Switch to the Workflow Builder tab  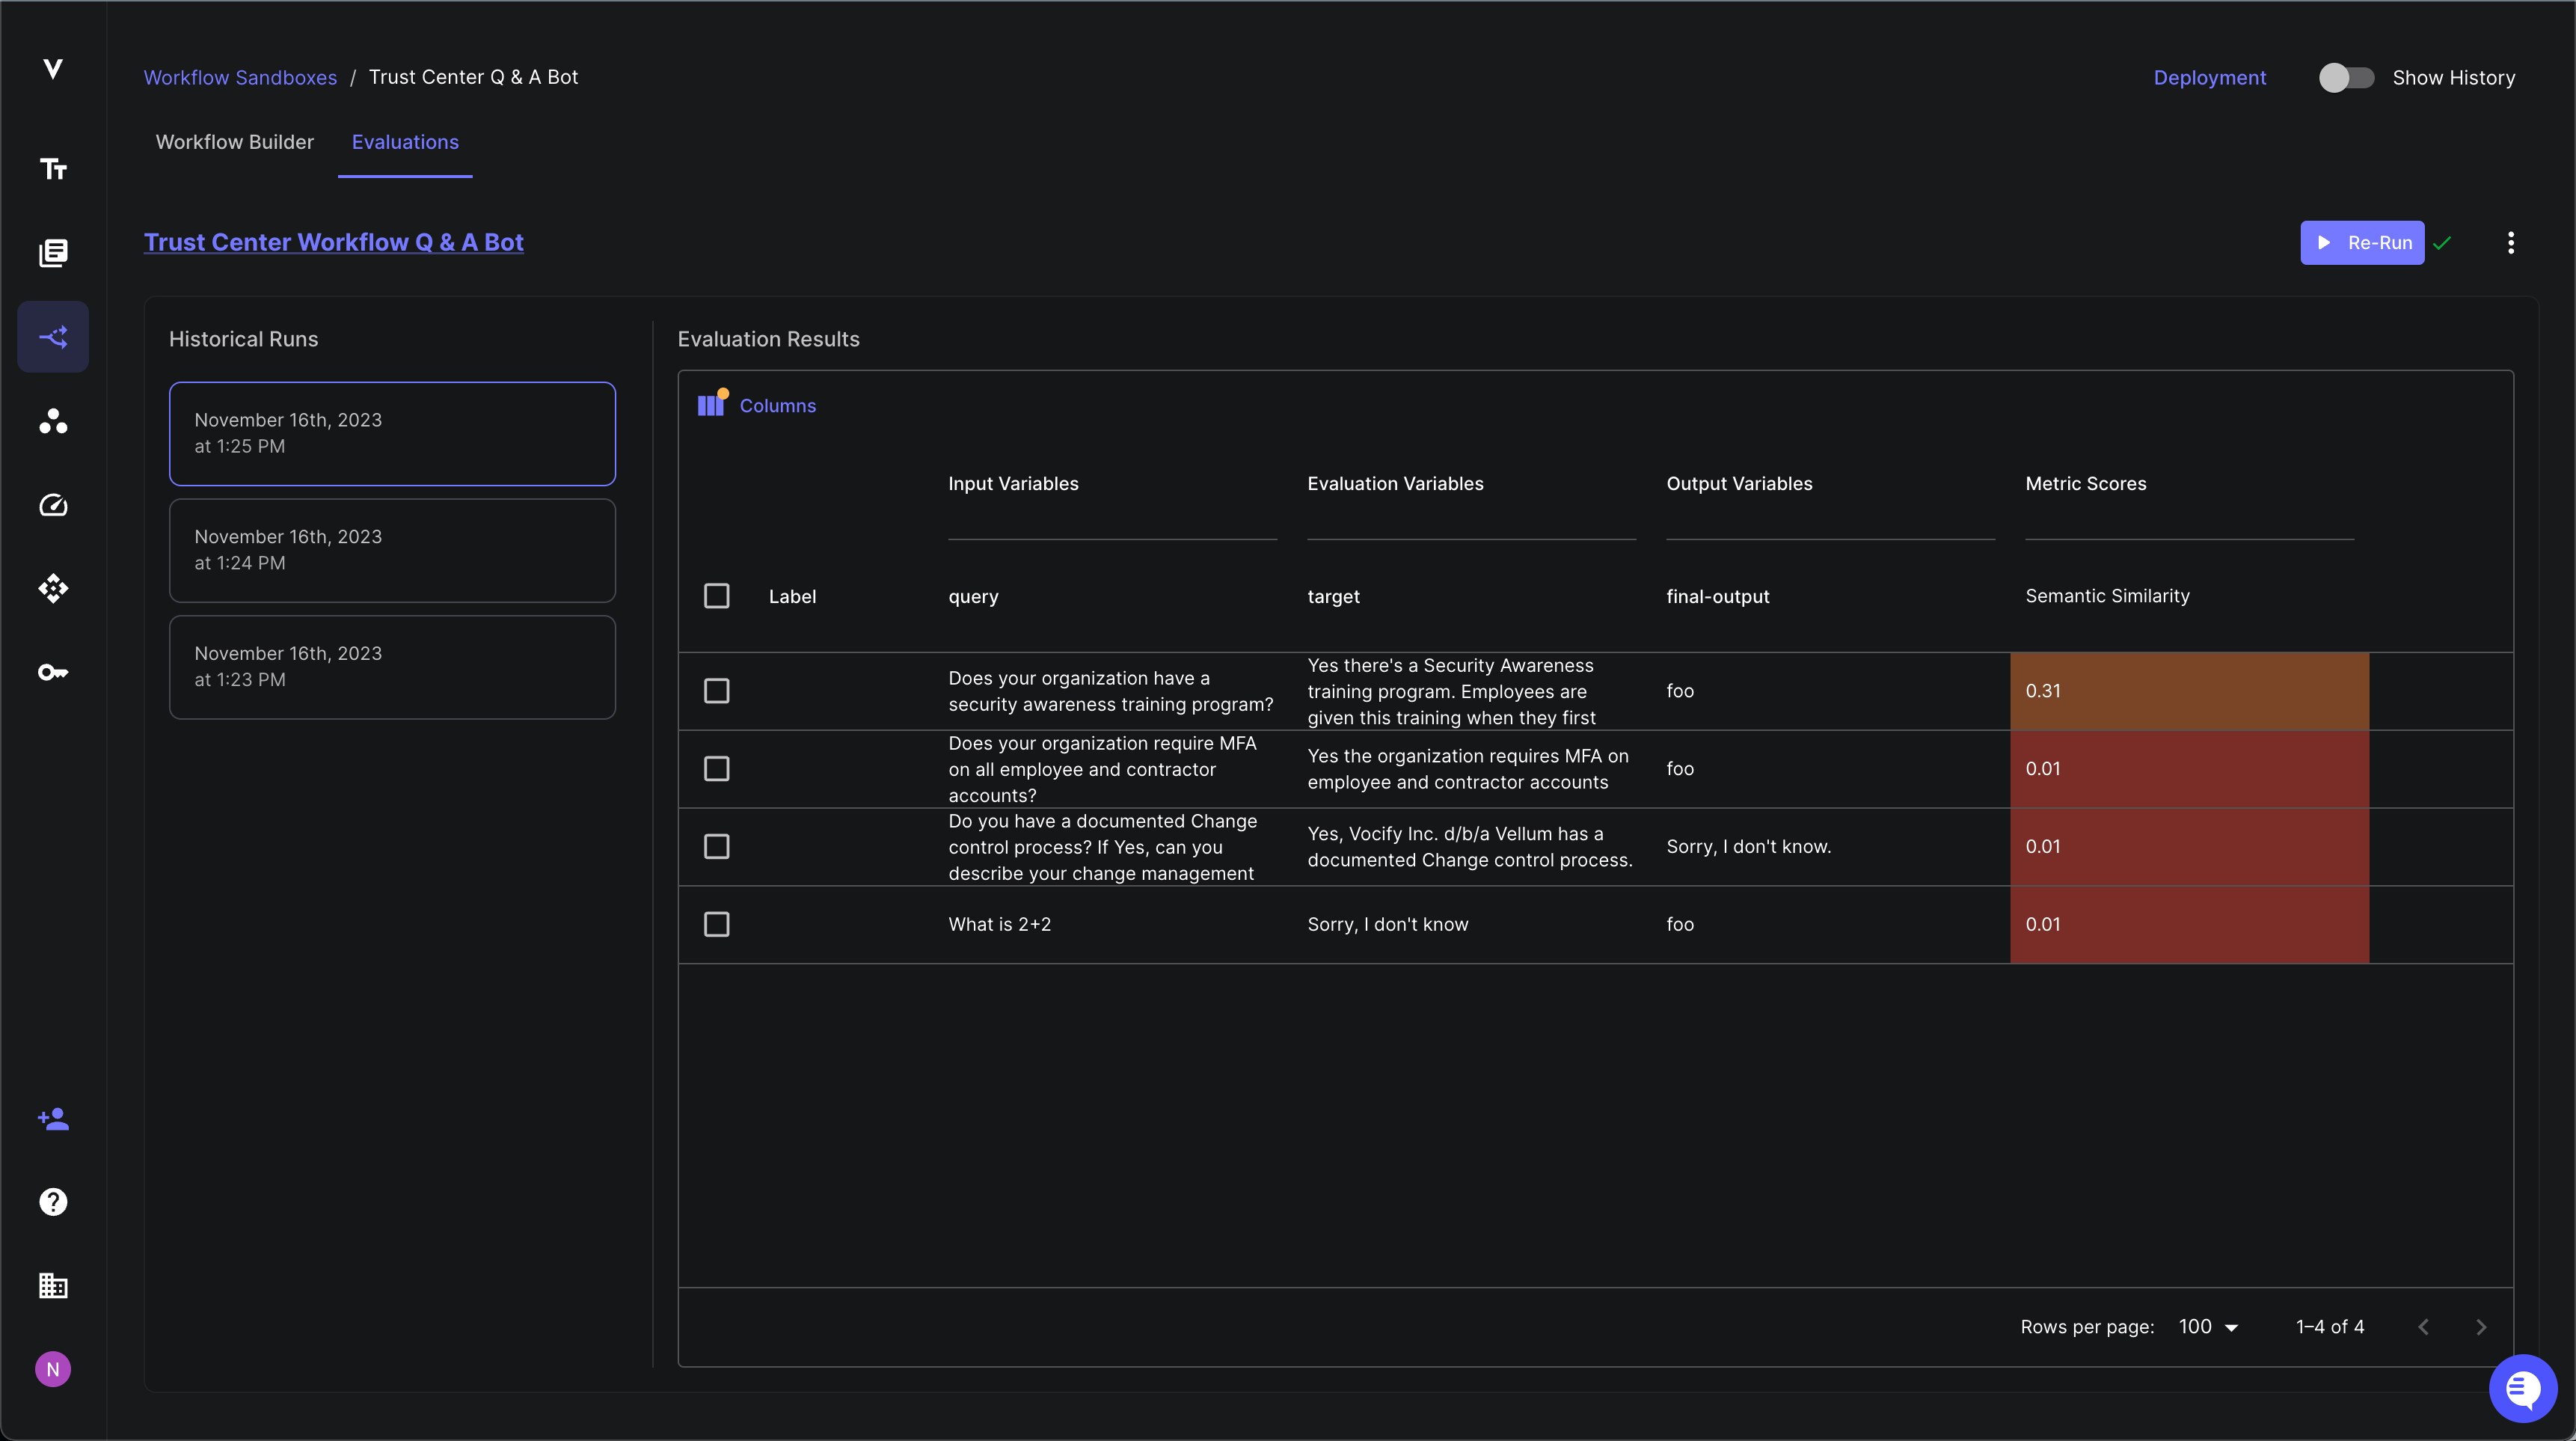click(235, 142)
